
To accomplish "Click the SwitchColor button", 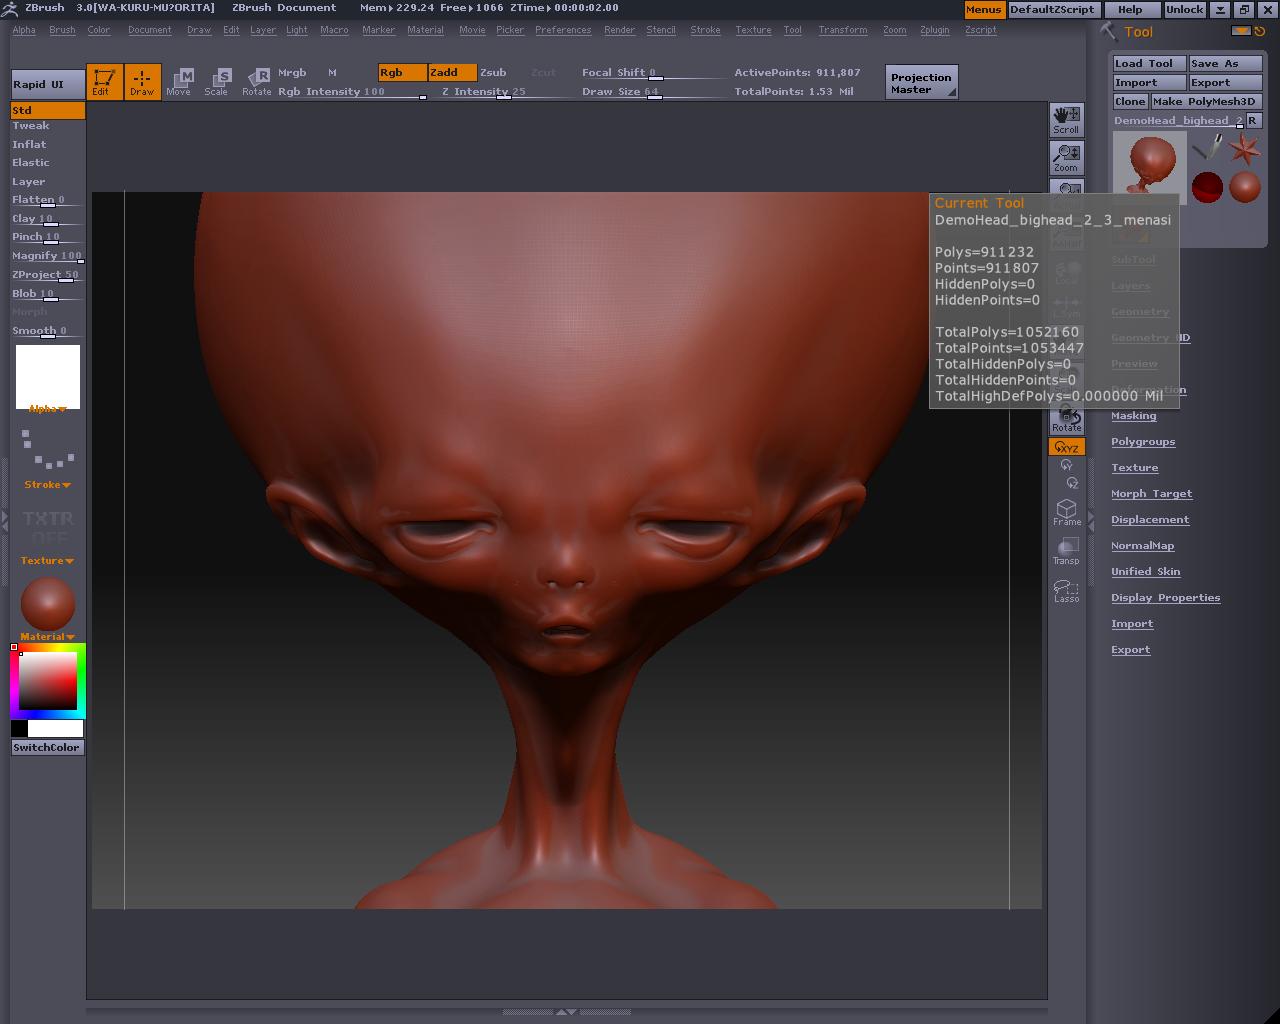I will point(47,747).
